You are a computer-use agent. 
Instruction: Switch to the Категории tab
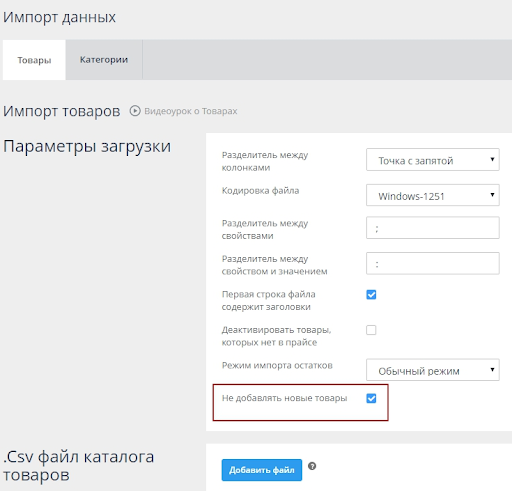point(104,60)
